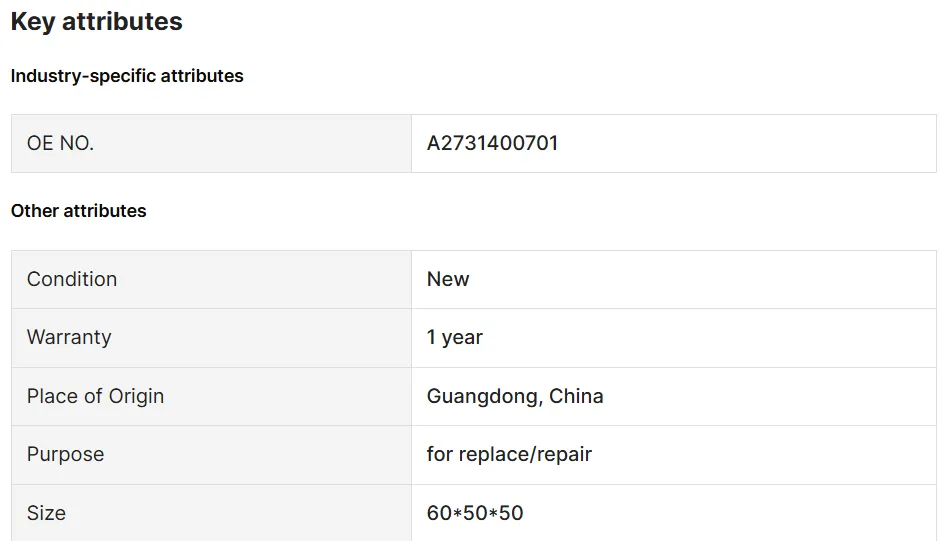Select the word 'Guangdong' in the origin value
Image resolution: width=942 pixels, height=541 pixels.
point(482,396)
